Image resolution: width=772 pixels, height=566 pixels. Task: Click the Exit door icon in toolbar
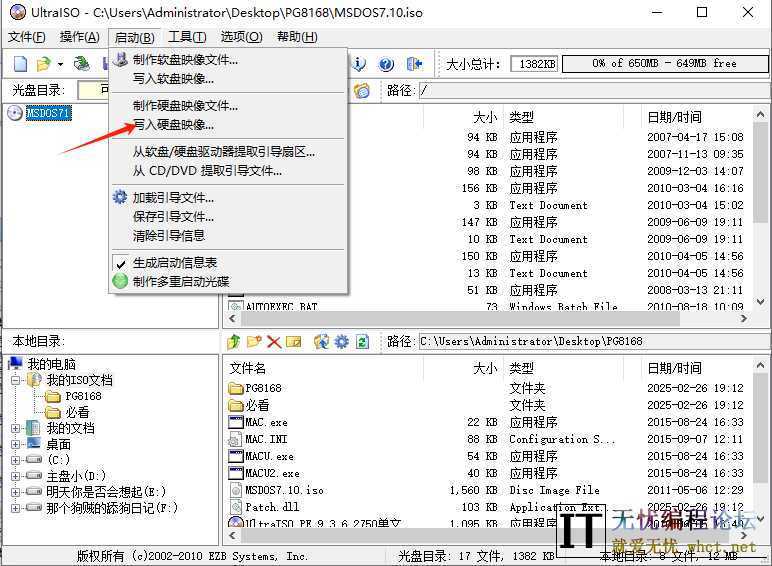(x=415, y=64)
